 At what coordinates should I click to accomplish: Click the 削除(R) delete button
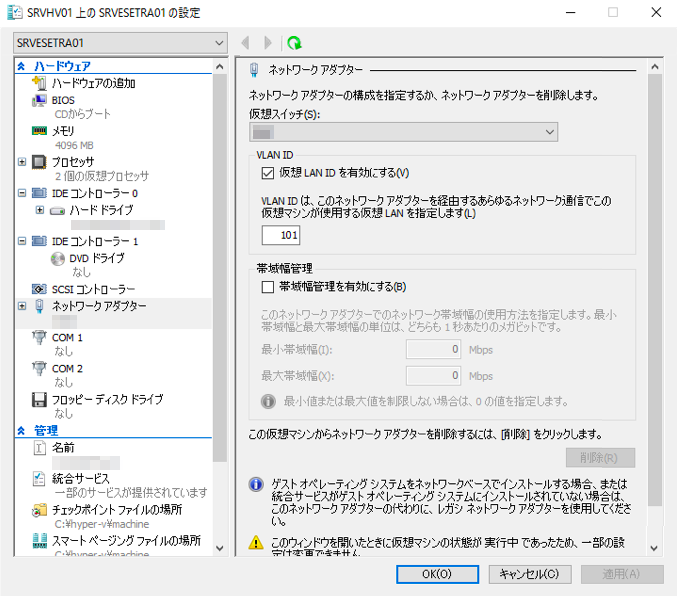click(600, 458)
